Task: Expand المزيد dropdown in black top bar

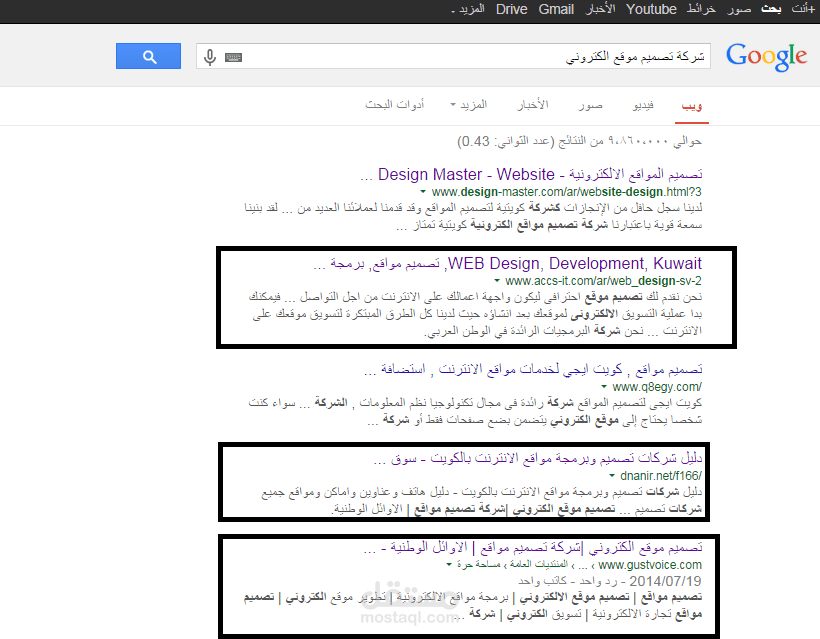Action: [468, 9]
